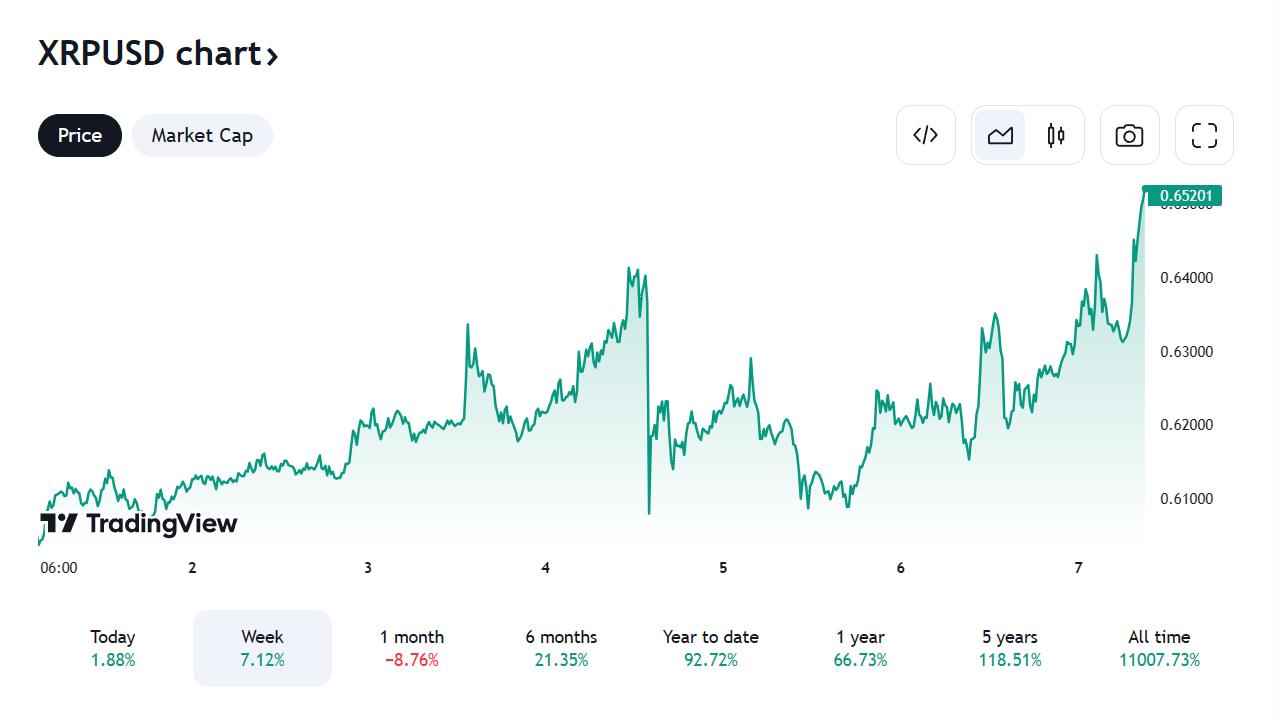Viewport: 1280px width, 720px height.
Task: Click the day 4 marker on time axis
Action: 545,568
